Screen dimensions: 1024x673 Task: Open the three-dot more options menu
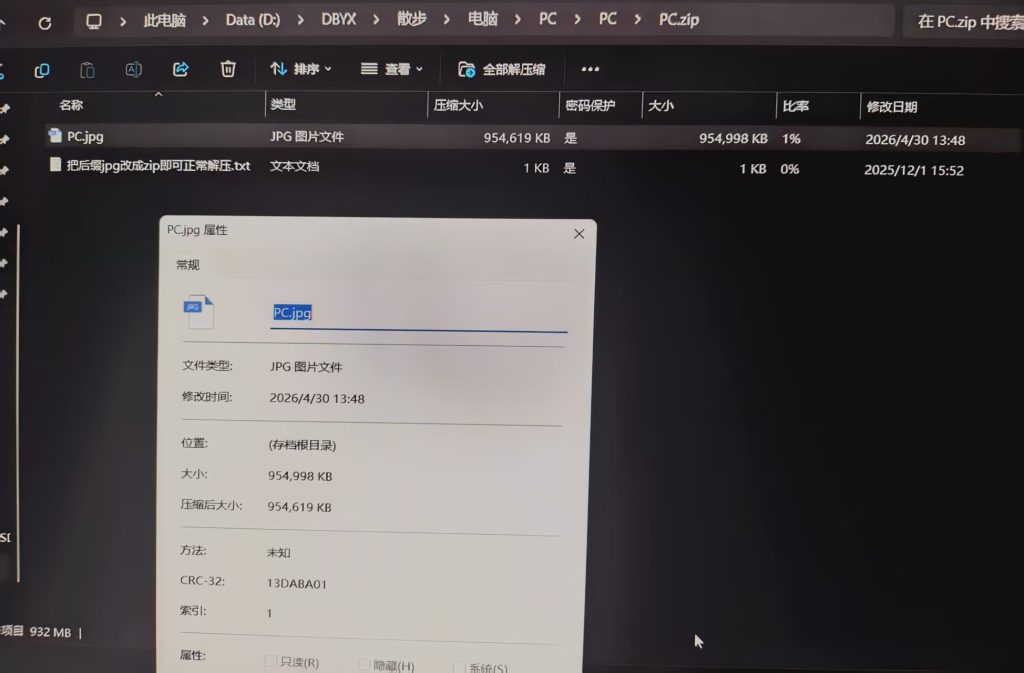590,69
